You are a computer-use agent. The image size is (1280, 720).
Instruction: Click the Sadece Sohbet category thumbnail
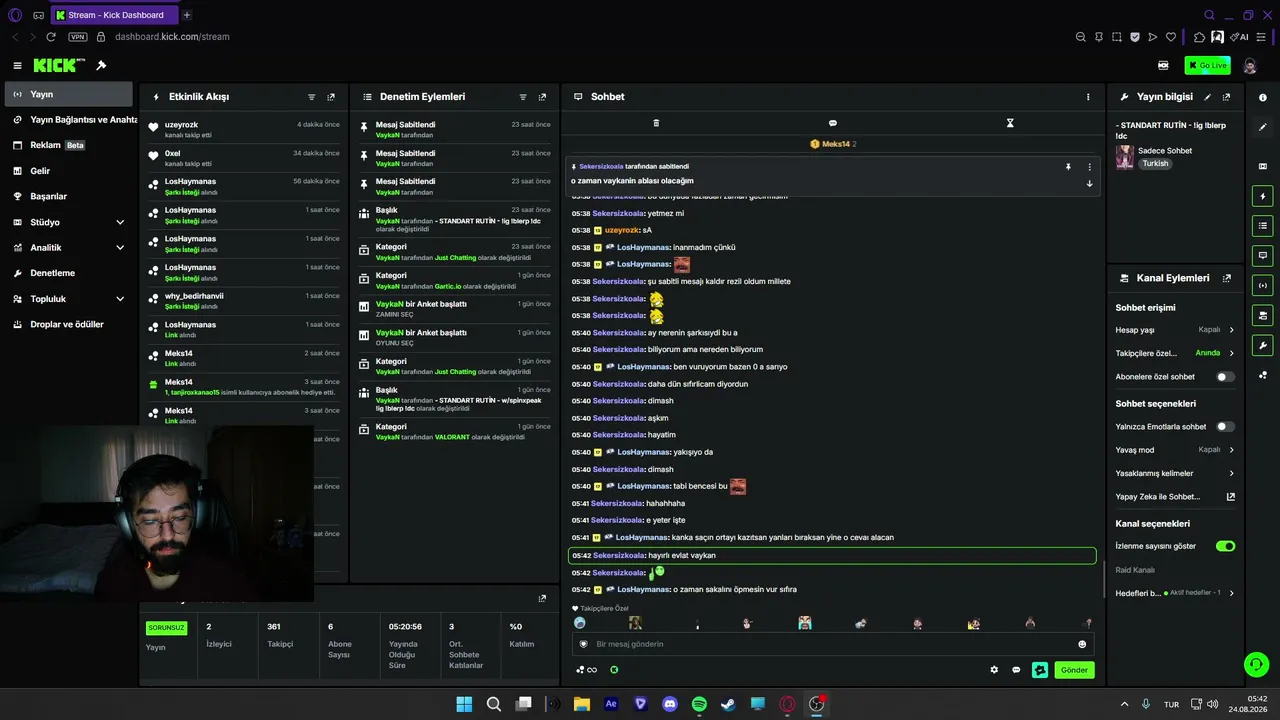(1125, 157)
